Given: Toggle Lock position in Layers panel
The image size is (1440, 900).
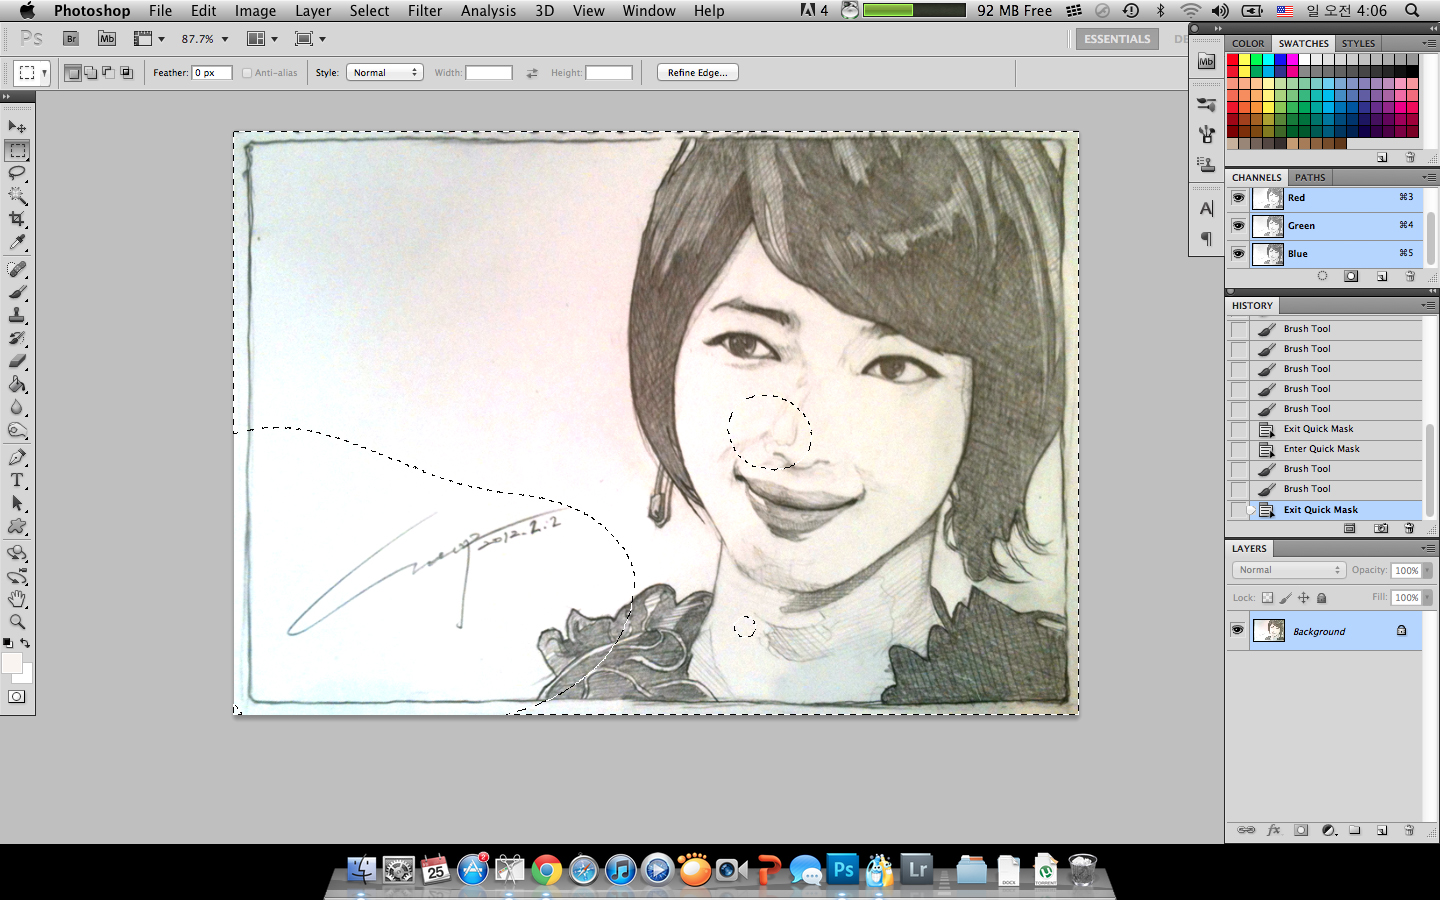Looking at the screenshot, I should point(1303,598).
